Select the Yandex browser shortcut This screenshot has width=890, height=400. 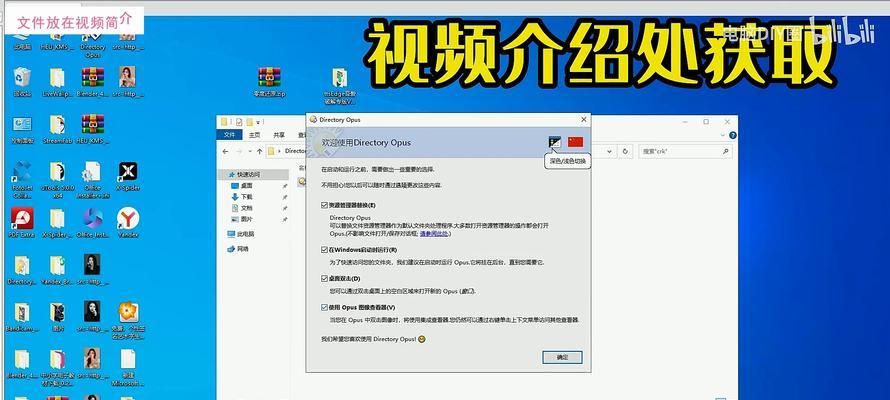click(128, 222)
